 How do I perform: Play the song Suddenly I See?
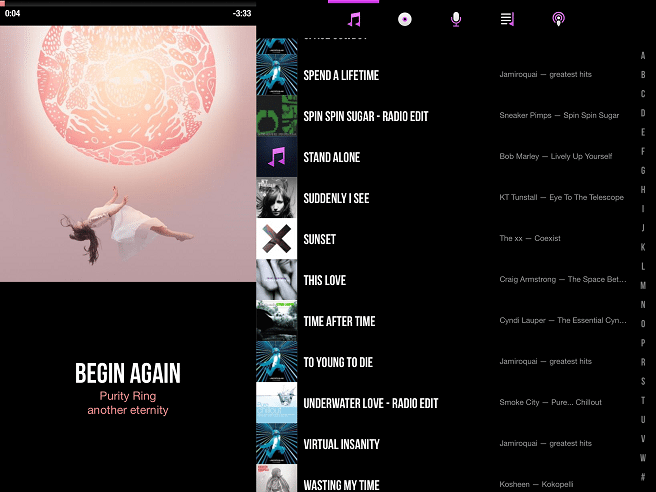point(444,198)
